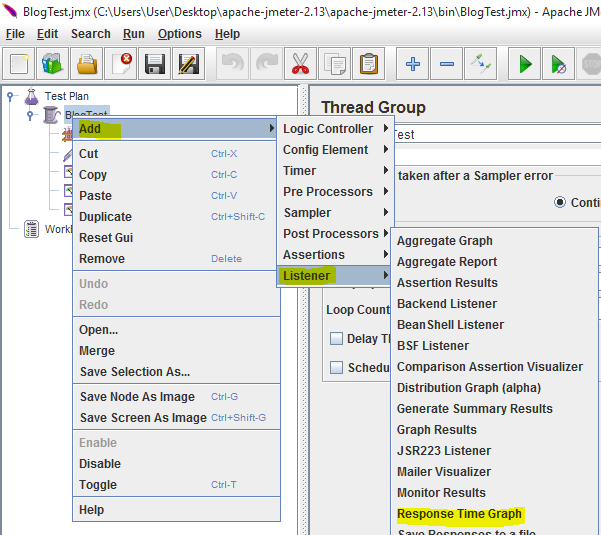601x535 pixels.
Task: Select Response Time Graph listener
Action: (494, 514)
